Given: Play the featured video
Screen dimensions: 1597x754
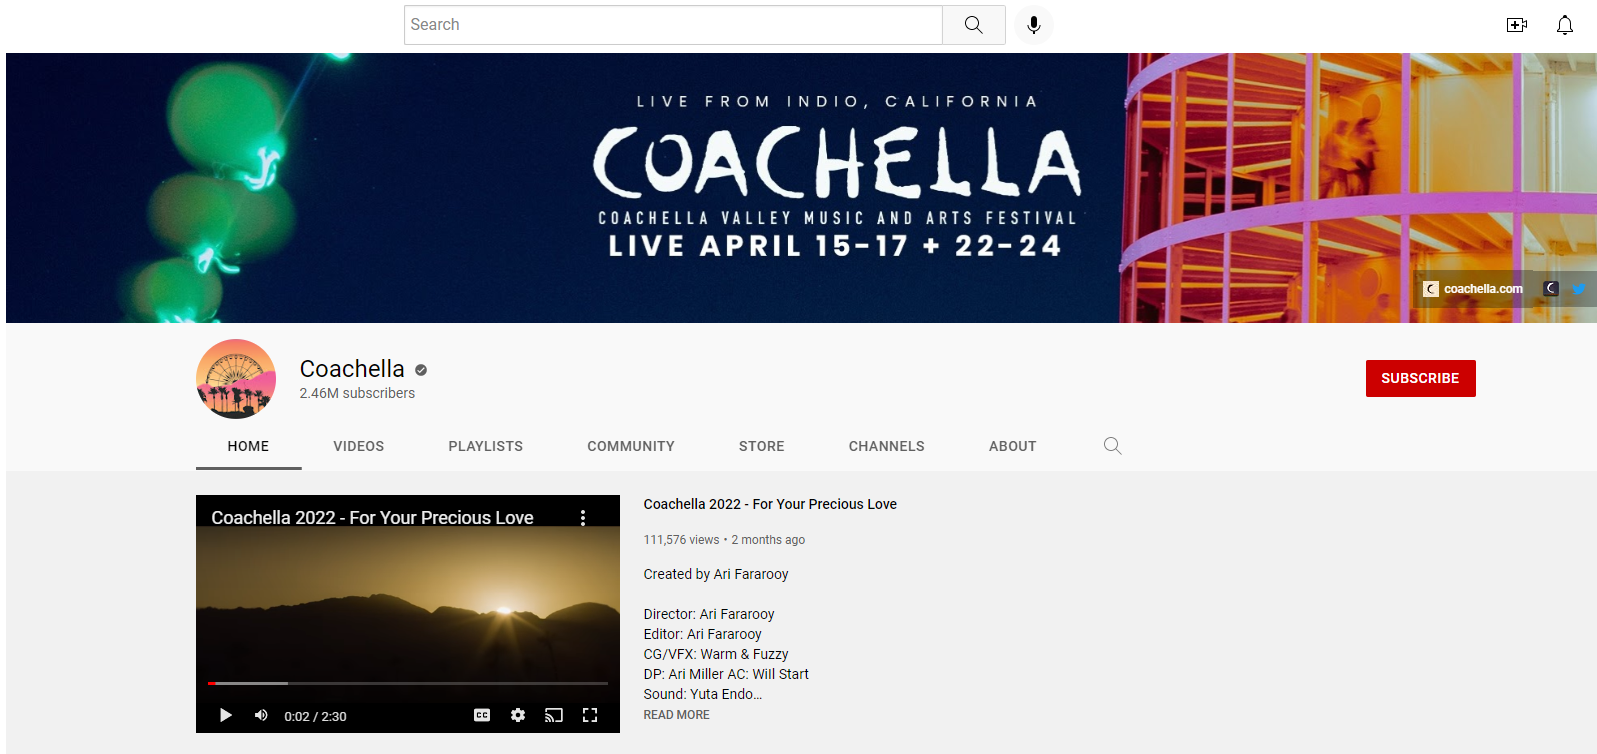Looking at the screenshot, I should click(x=226, y=715).
